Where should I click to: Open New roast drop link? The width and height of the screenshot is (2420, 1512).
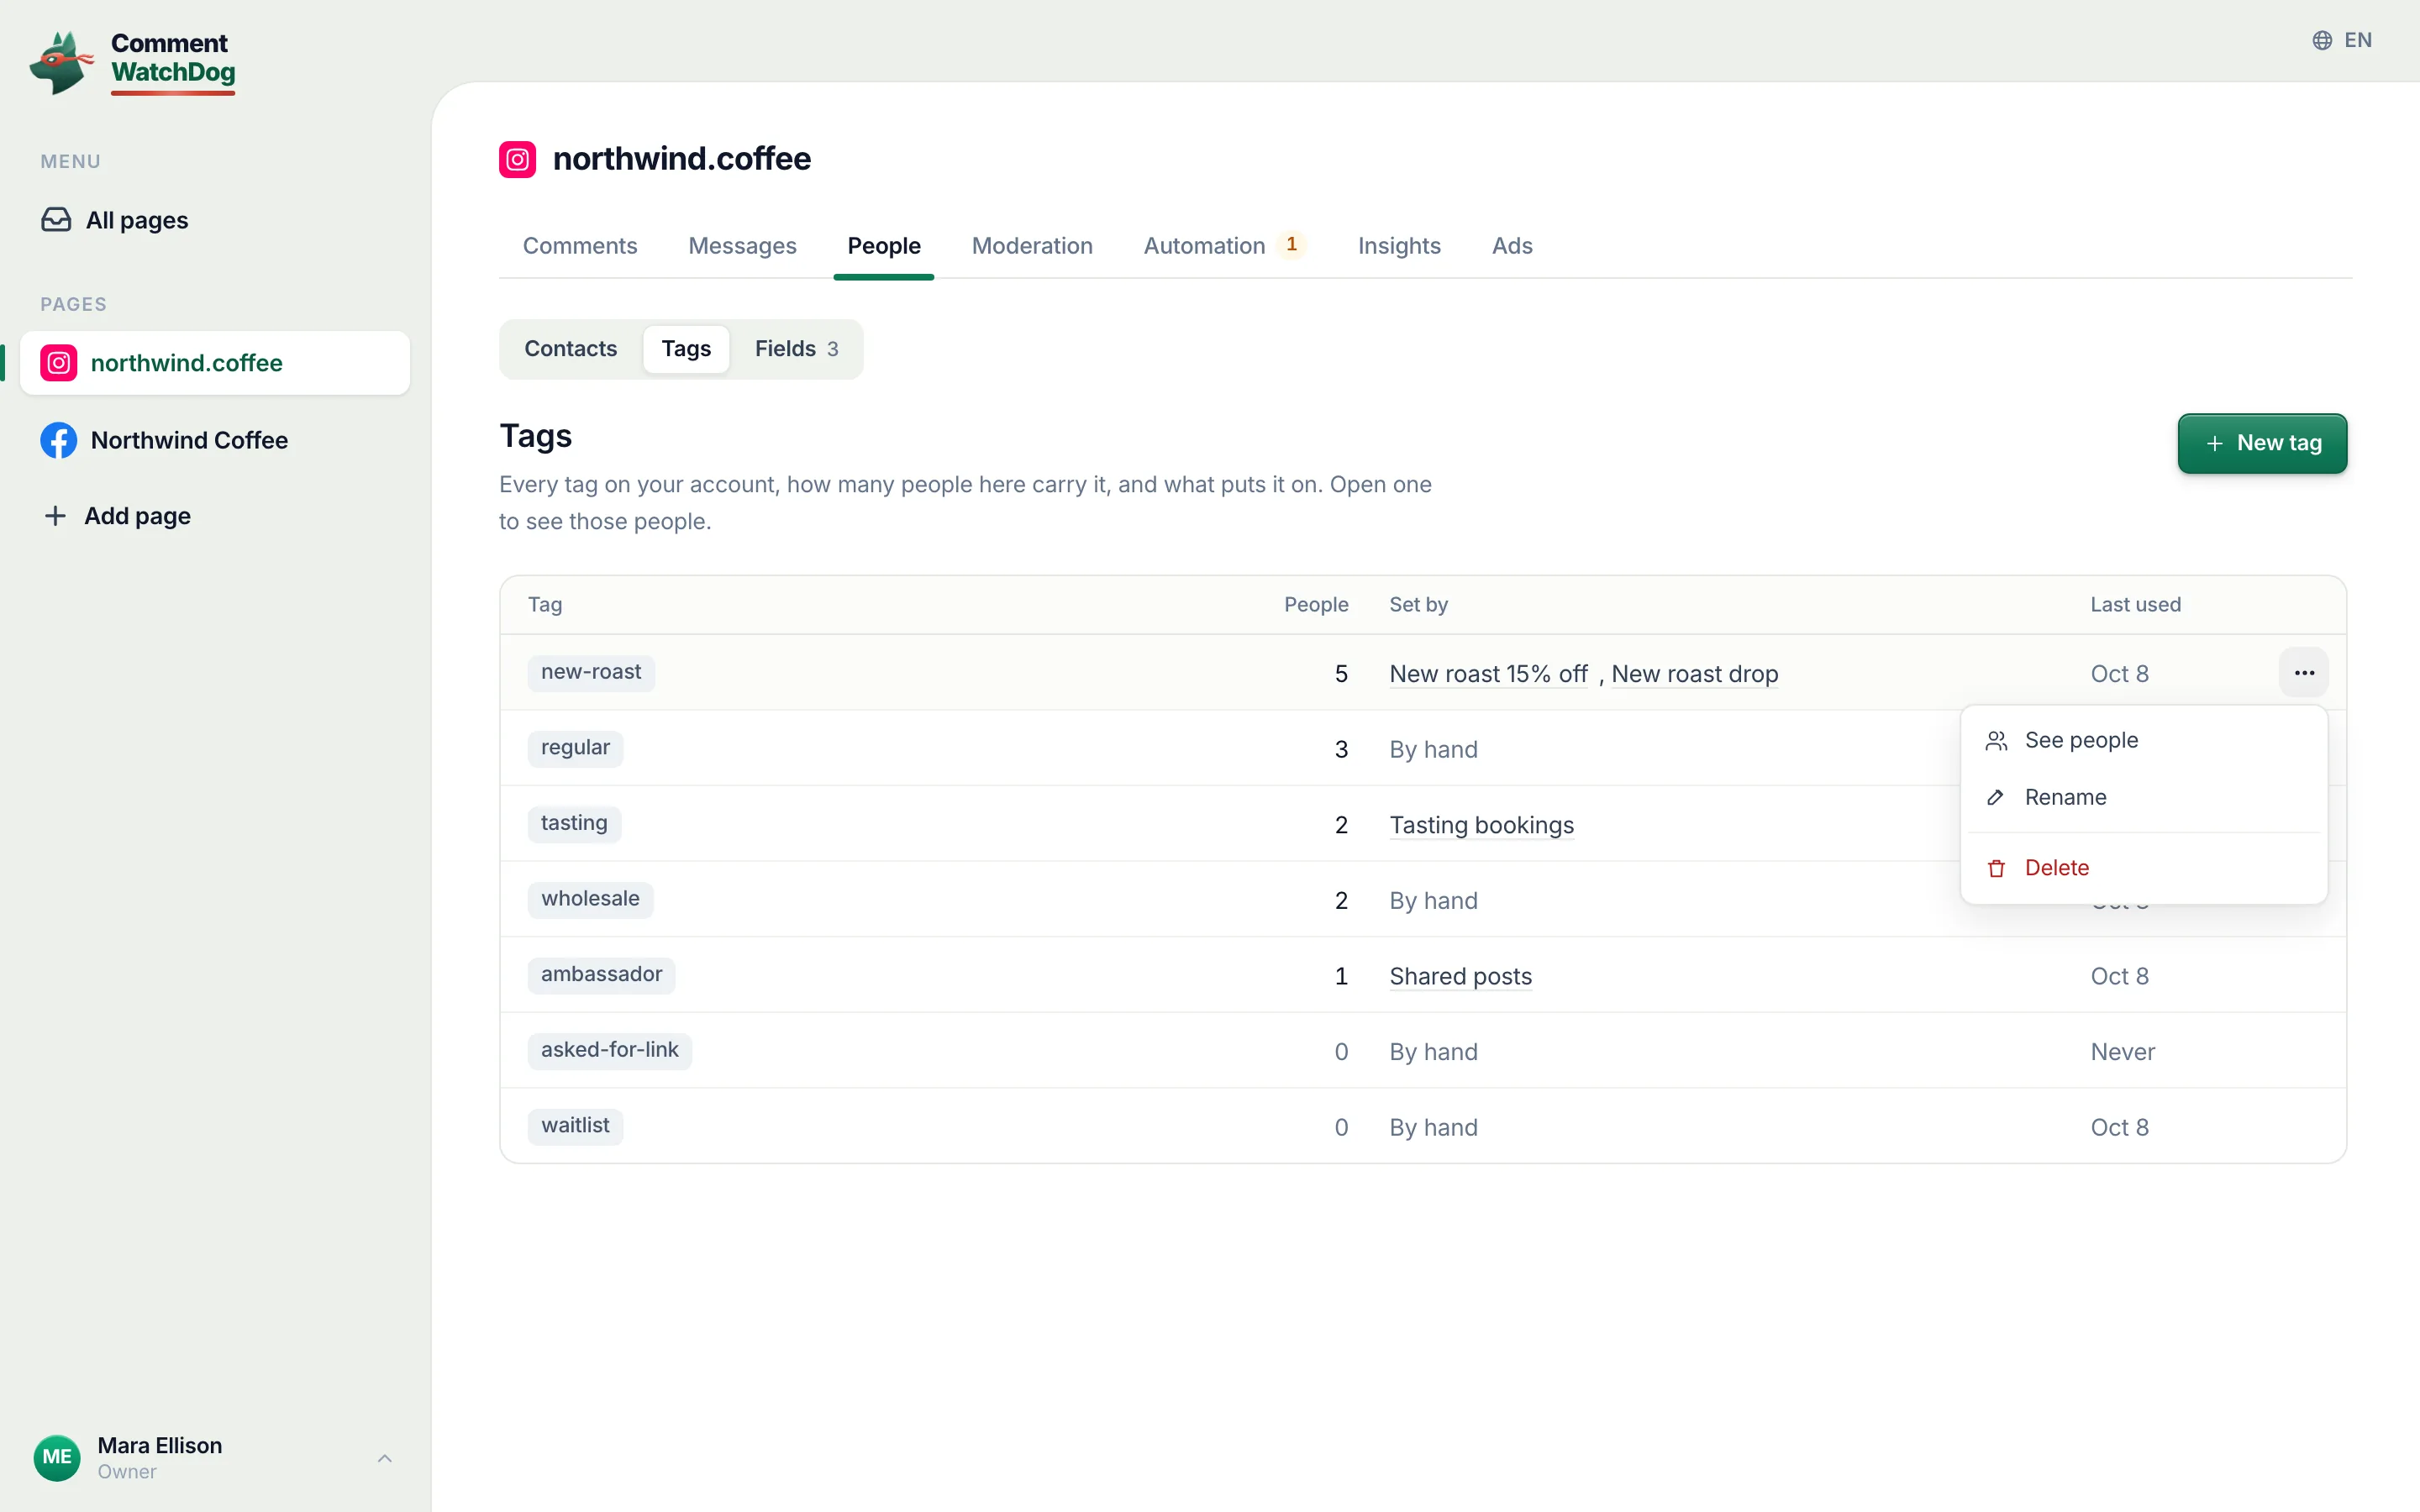click(1695, 674)
